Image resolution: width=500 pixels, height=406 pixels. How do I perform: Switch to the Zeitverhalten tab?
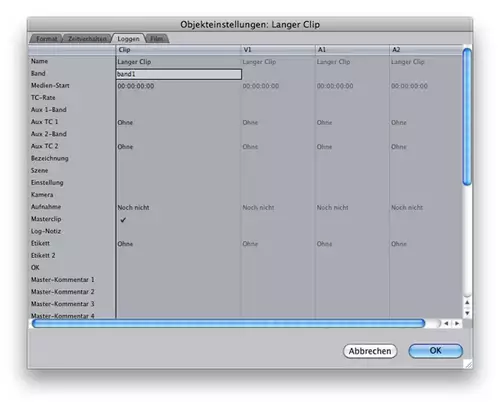87,39
